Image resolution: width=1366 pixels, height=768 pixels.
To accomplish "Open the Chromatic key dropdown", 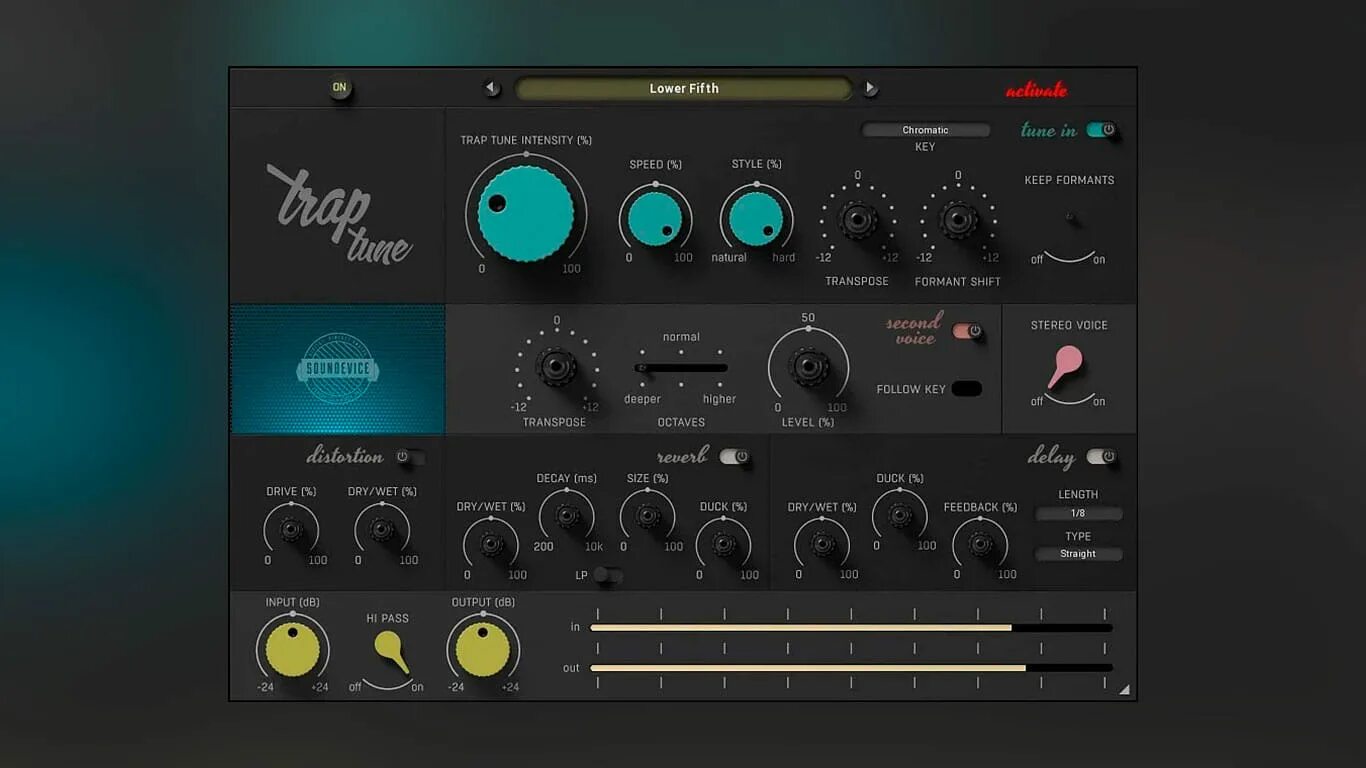I will [x=926, y=130].
